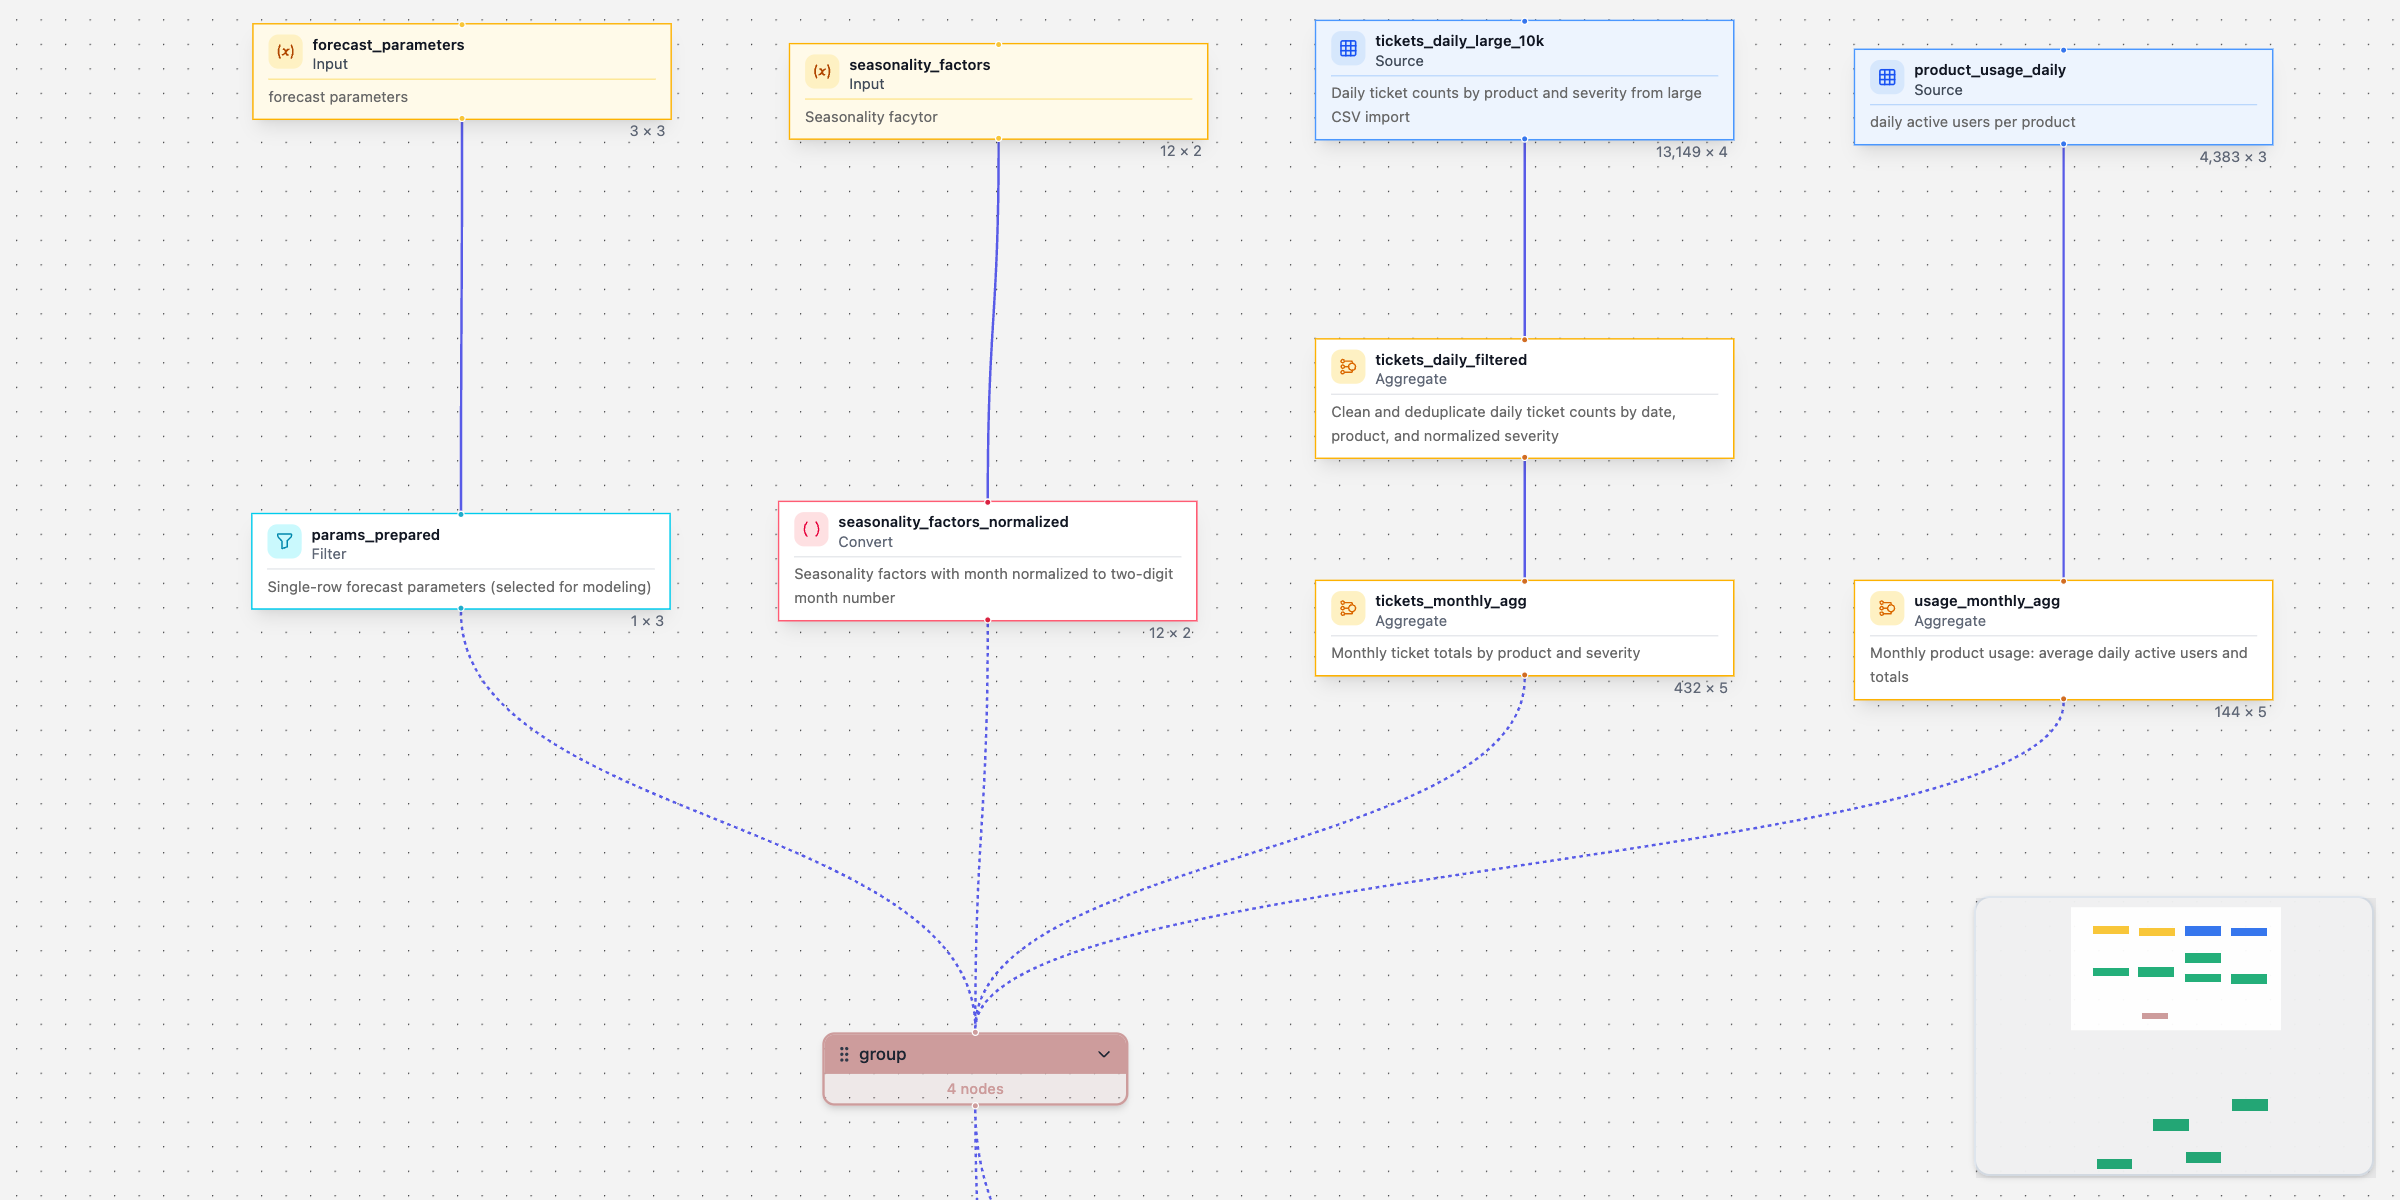The image size is (2400, 1200).
Task: Click the Input icon on forecast_parameters node
Action: 285,51
